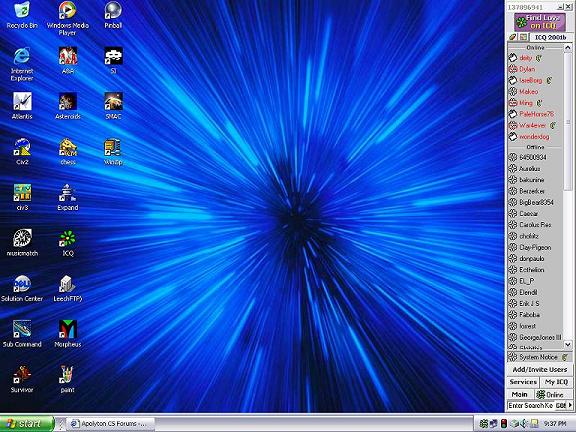Select offline contact ClayPigeon
576x432 pixels.
[x=535, y=247]
